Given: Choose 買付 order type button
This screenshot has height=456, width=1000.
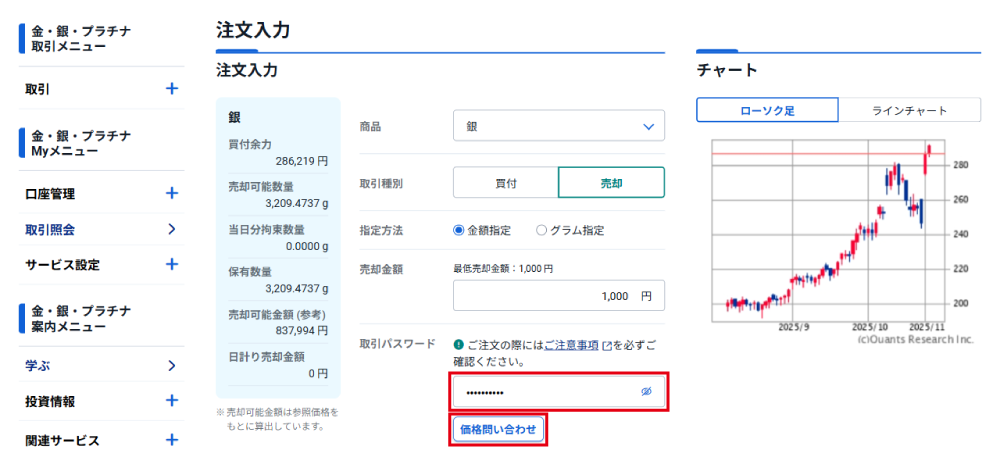Looking at the screenshot, I should point(505,183).
